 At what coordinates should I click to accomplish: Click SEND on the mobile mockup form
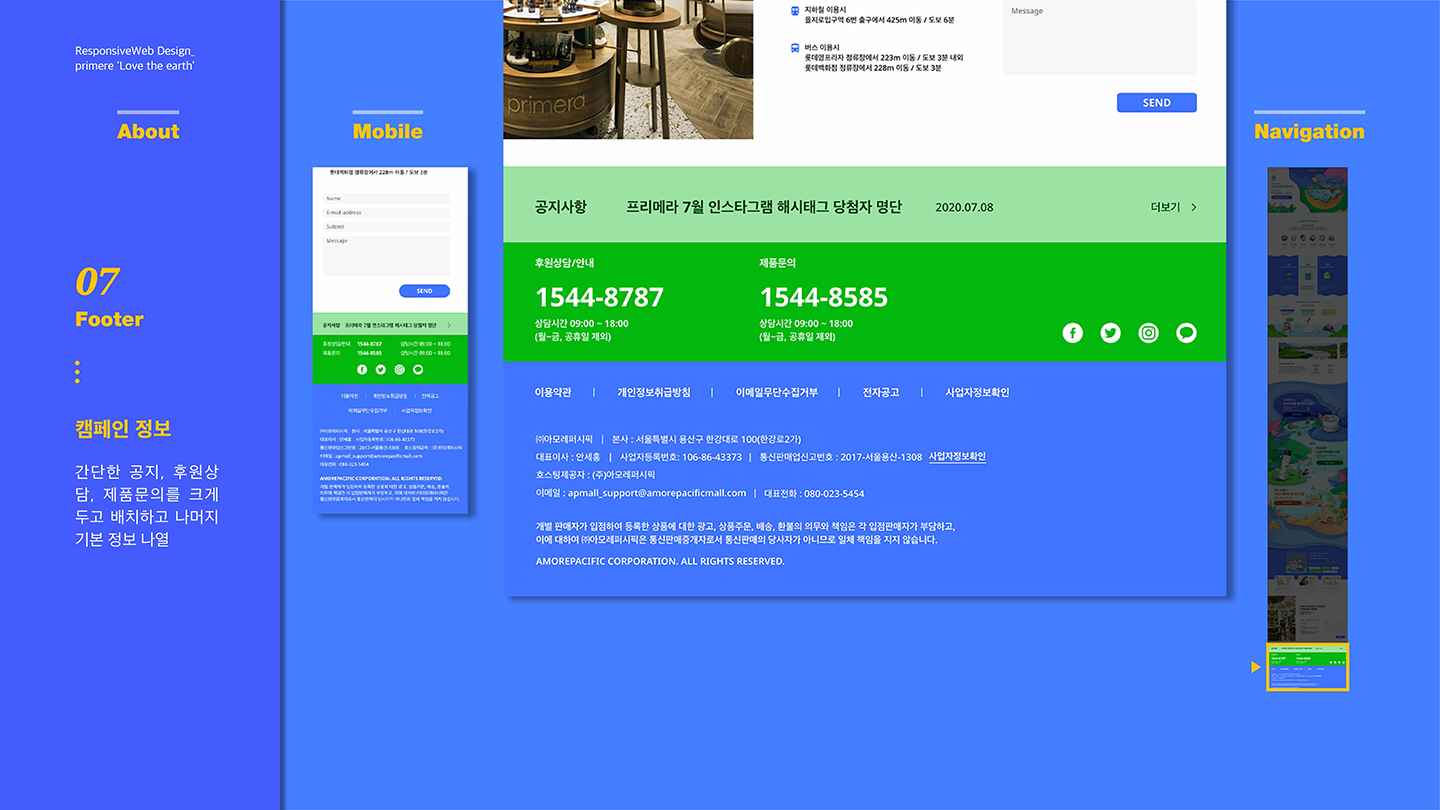(x=424, y=290)
